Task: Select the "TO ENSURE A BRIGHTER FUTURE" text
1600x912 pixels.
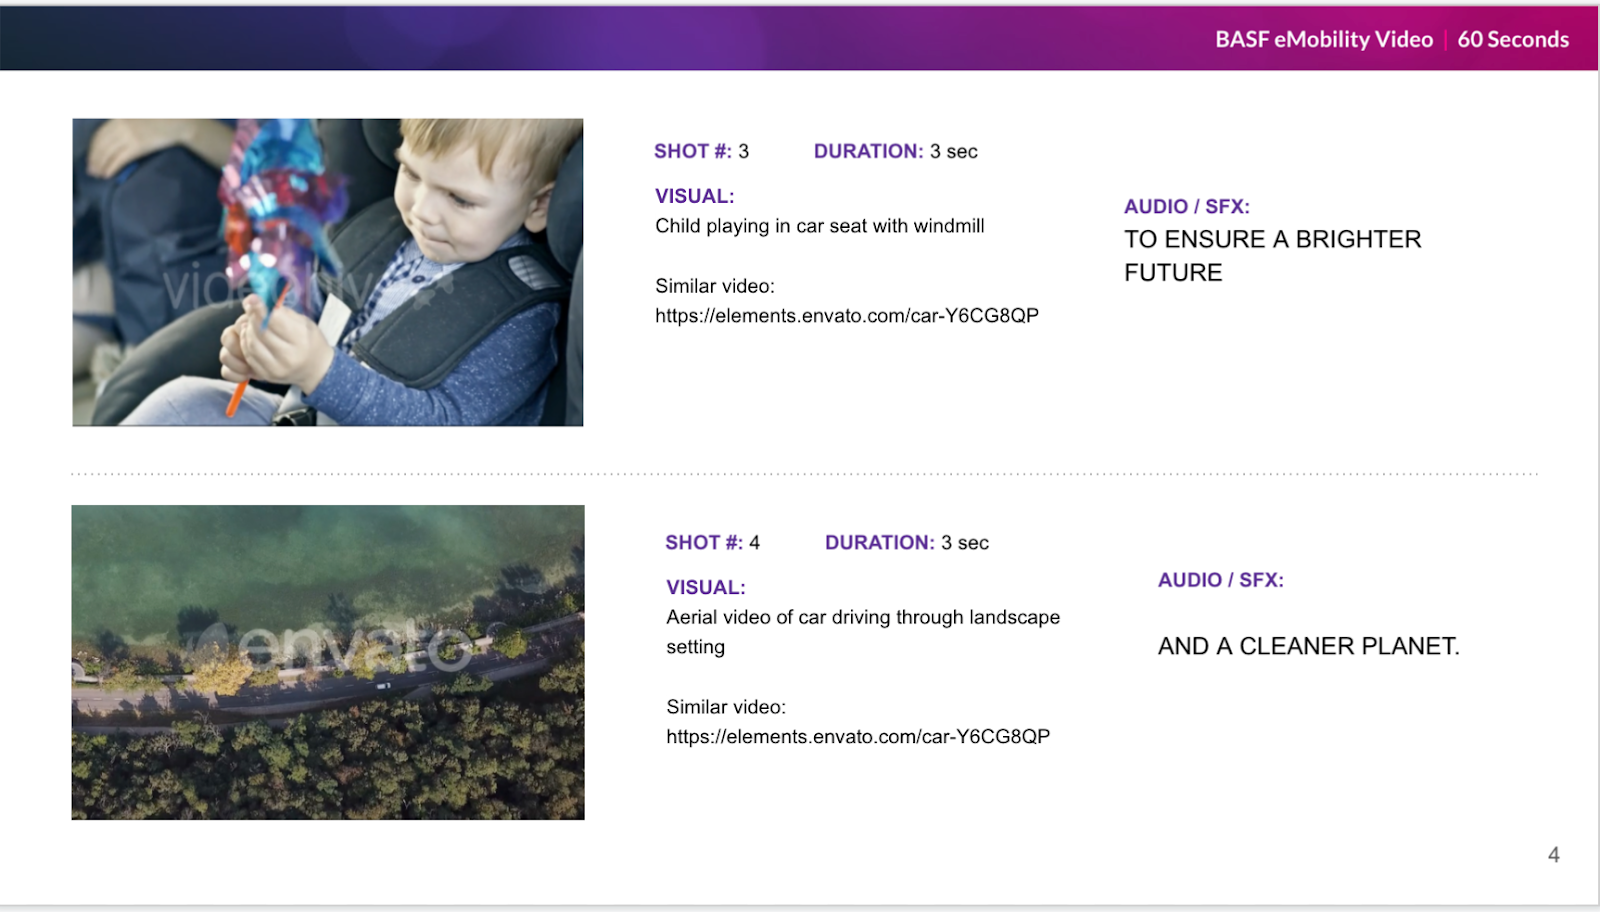Action: click(1271, 256)
